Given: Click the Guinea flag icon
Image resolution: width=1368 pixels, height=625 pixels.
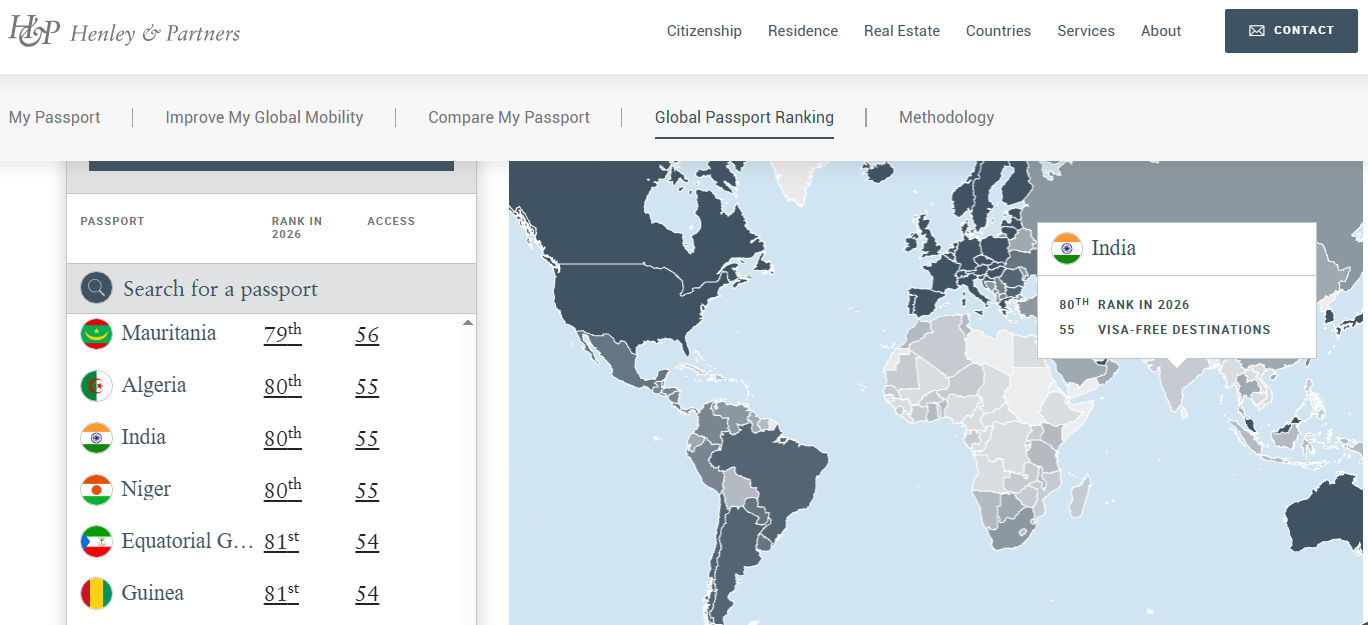Looking at the screenshot, I should pos(96,594).
